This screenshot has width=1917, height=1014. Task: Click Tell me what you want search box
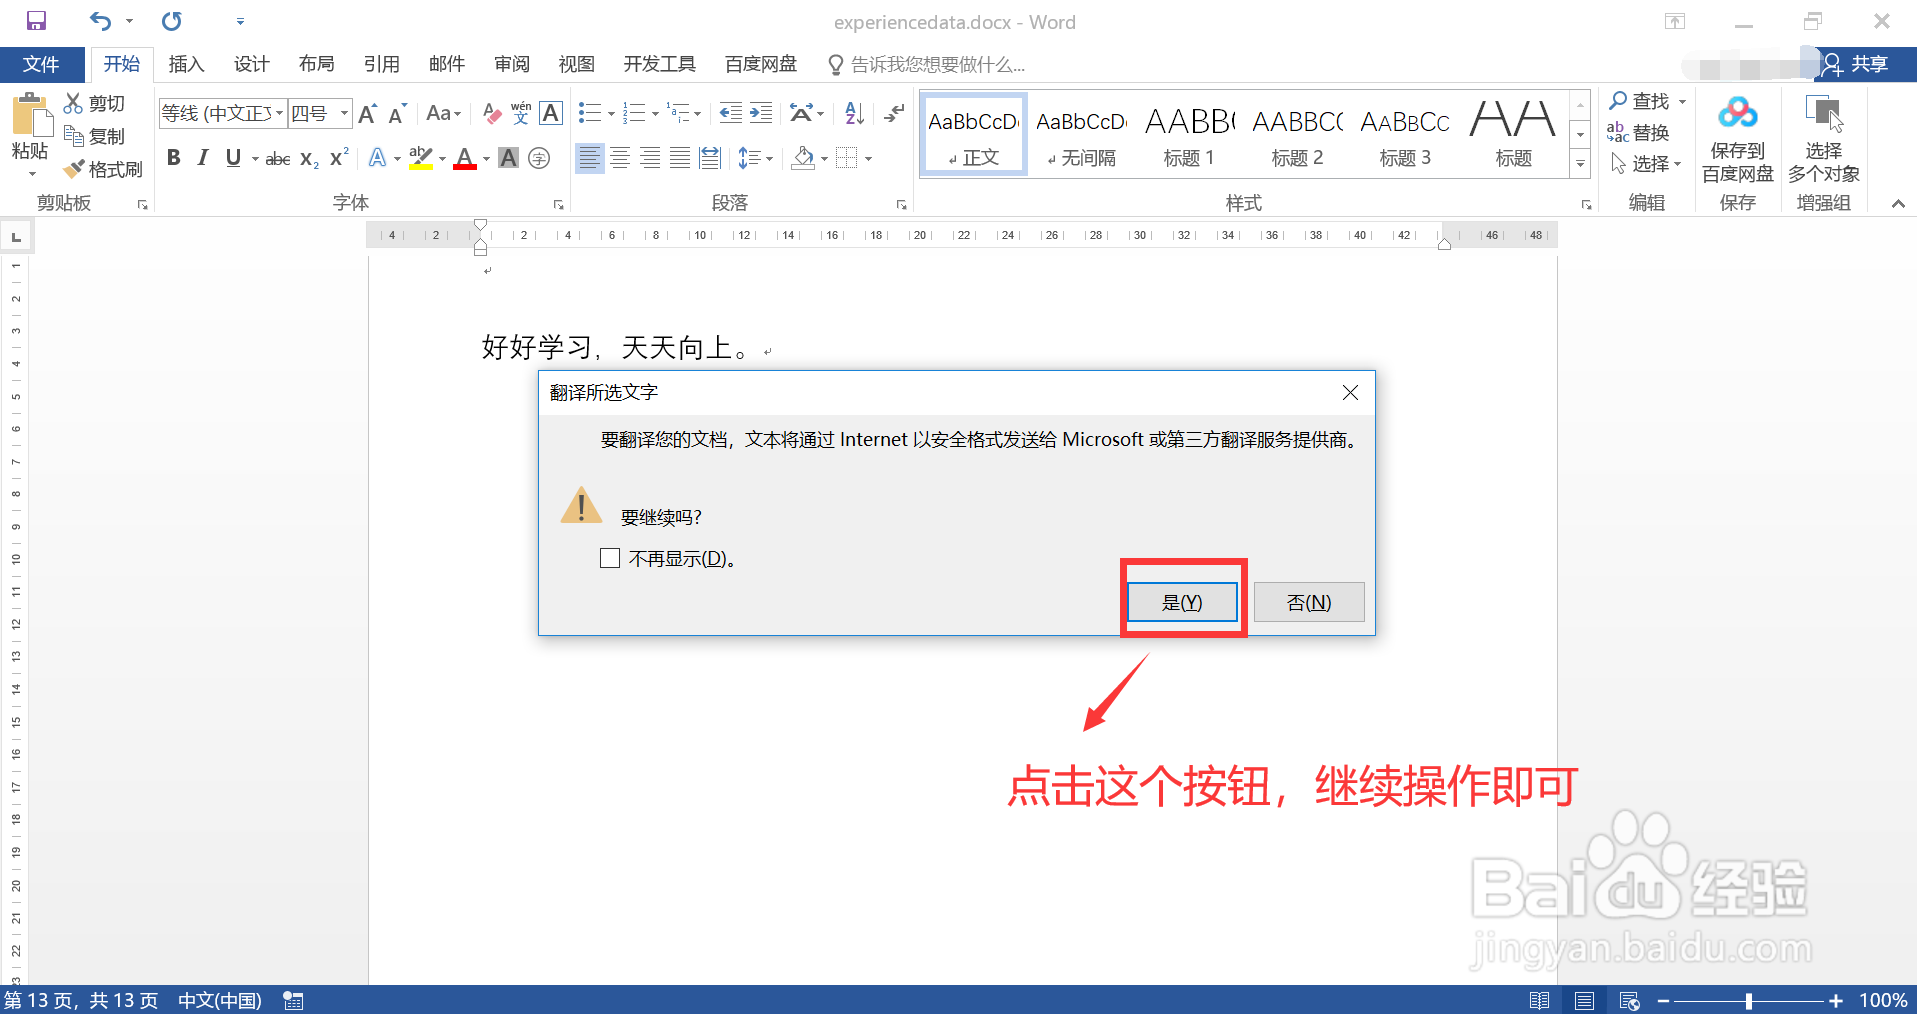coord(927,64)
